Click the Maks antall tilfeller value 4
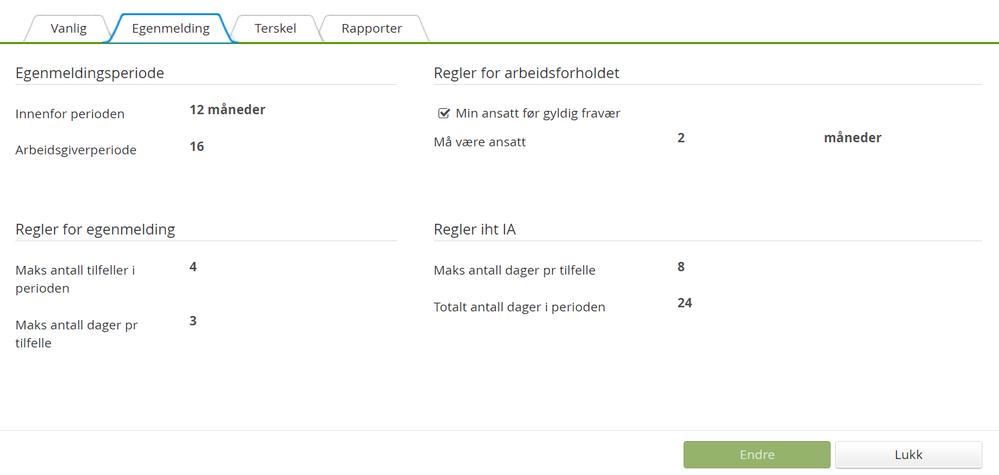This screenshot has height=475, width=999. pos(193,267)
